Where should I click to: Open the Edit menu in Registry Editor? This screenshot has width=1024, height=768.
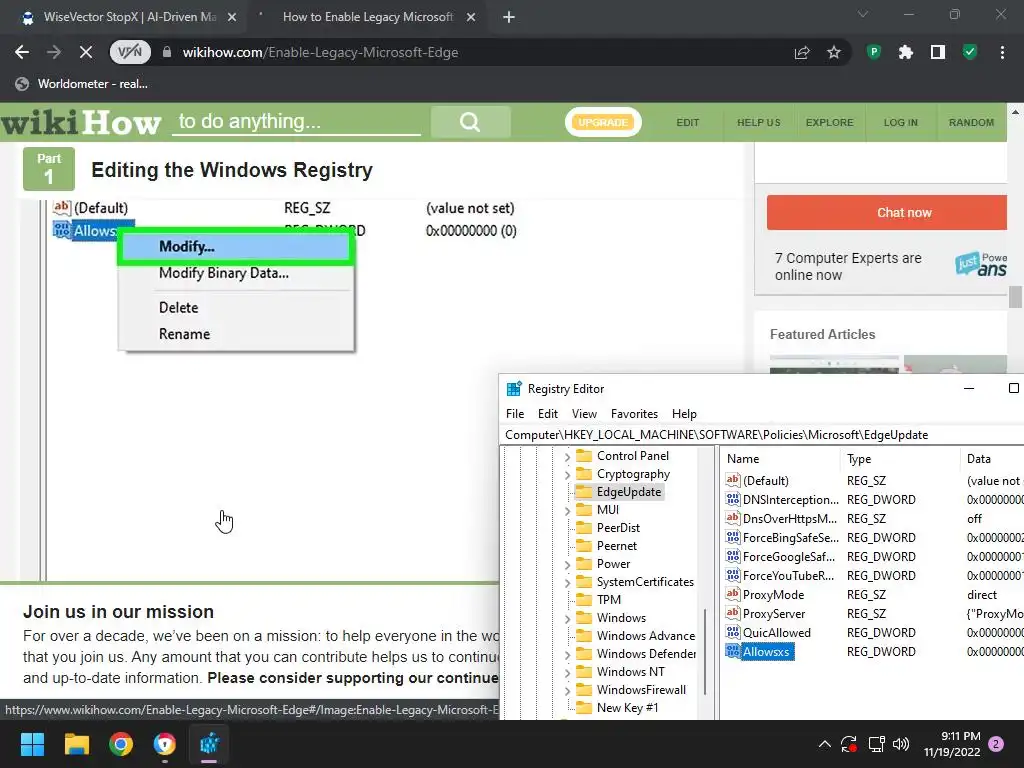[547, 414]
